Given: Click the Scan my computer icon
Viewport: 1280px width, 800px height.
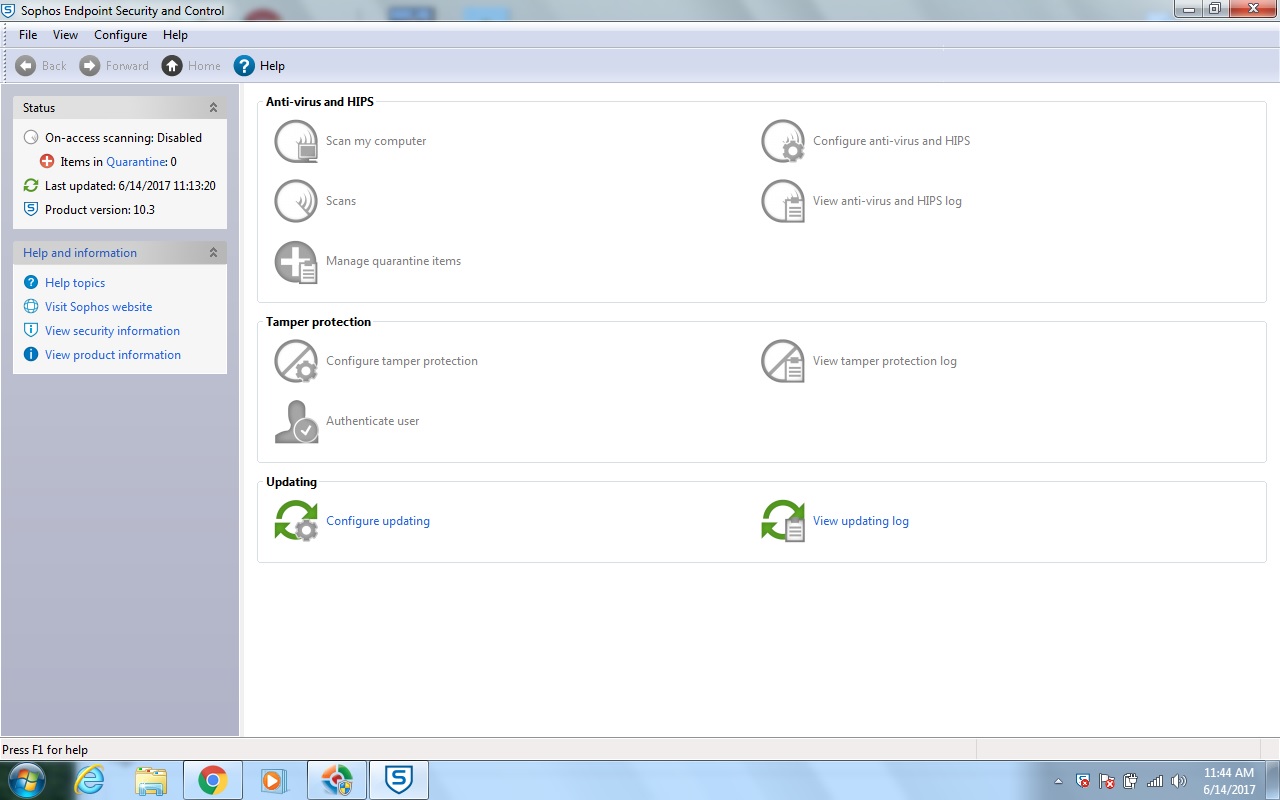Looking at the screenshot, I should click(296, 141).
